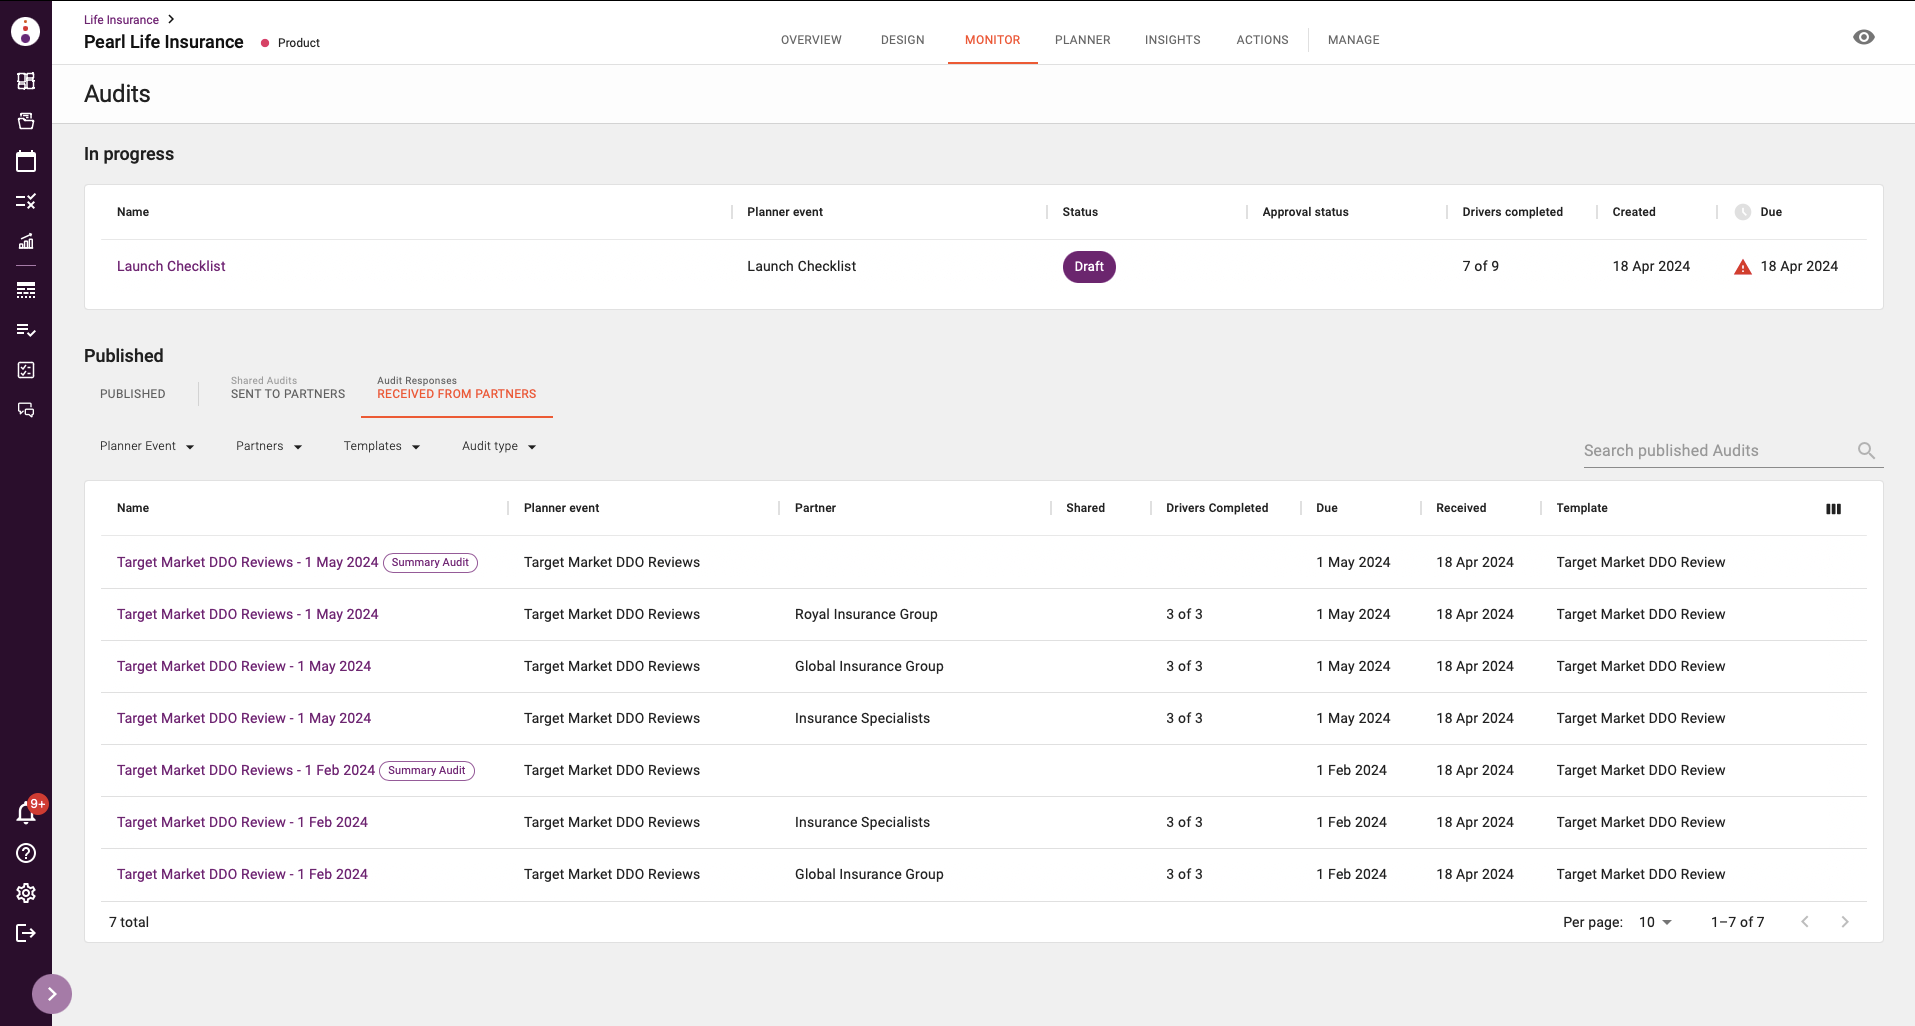Open the Audit type filter dropdown

pyautogui.click(x=499, y=446)
